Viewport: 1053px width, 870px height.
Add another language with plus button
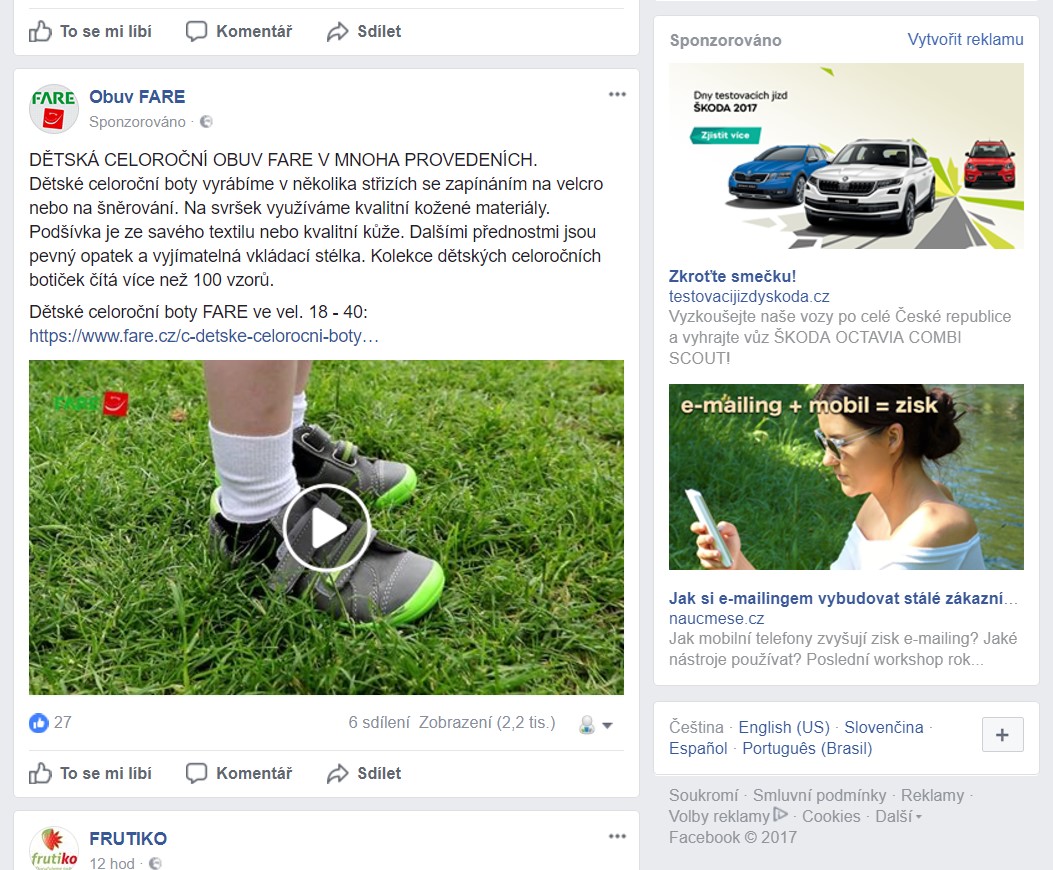tap(1002, 735)
